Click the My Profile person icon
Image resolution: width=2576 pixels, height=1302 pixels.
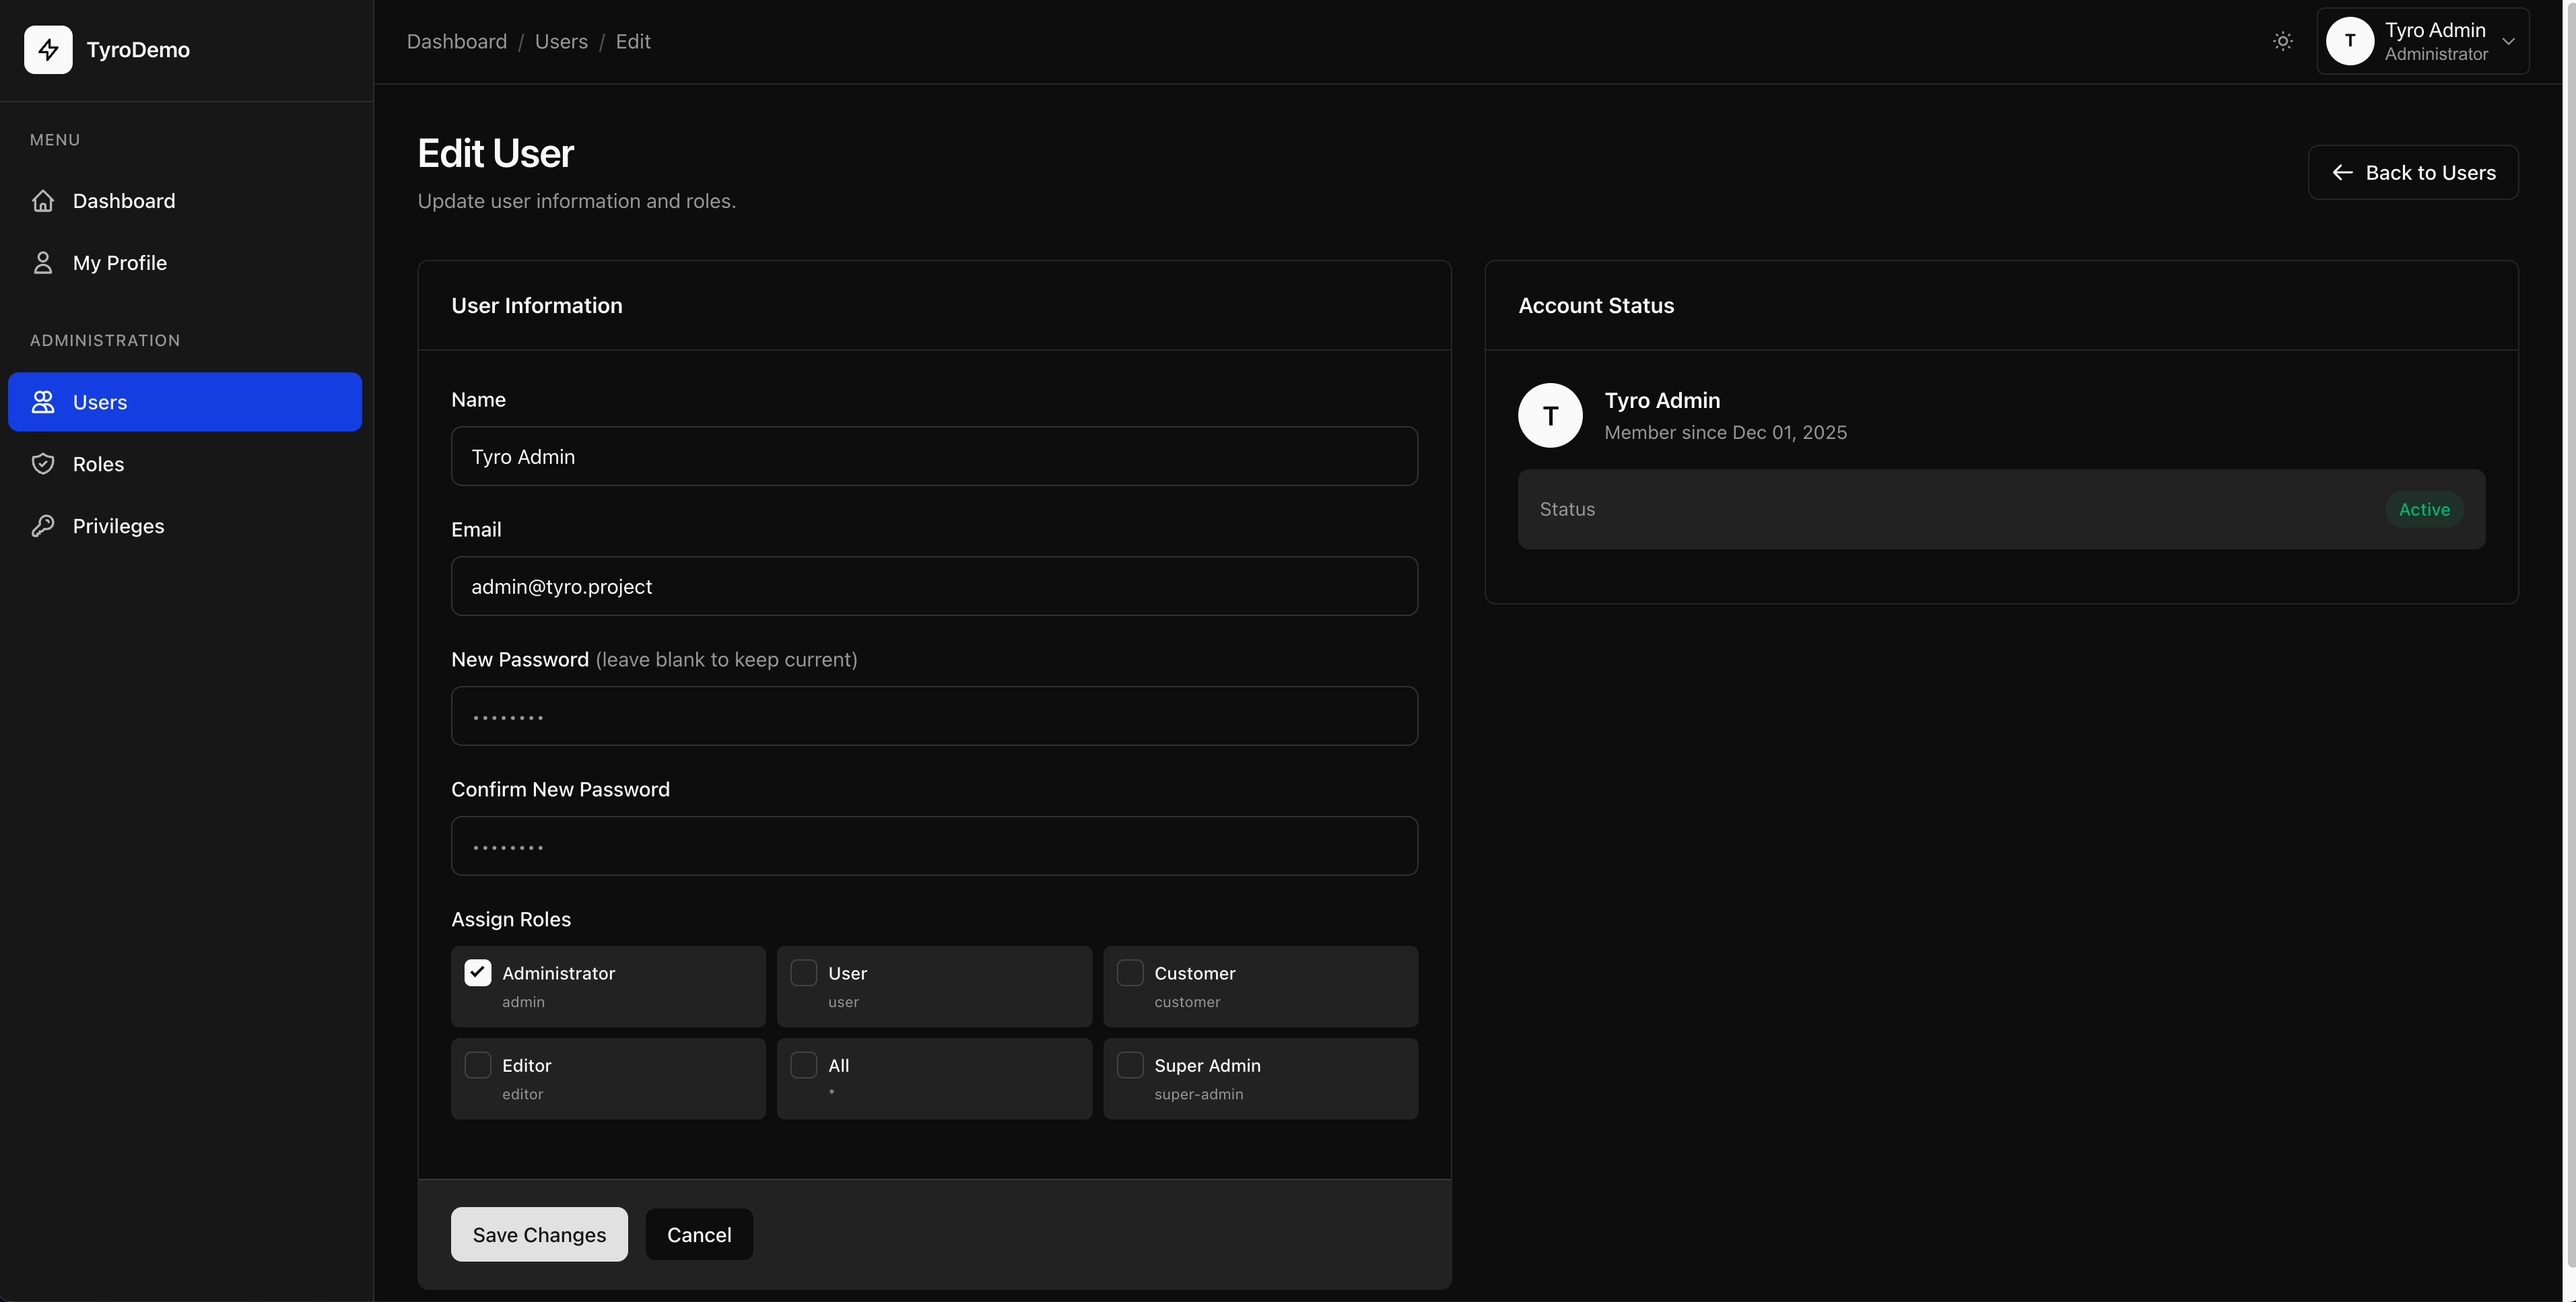pyautogui.click(x=43, y=263)
